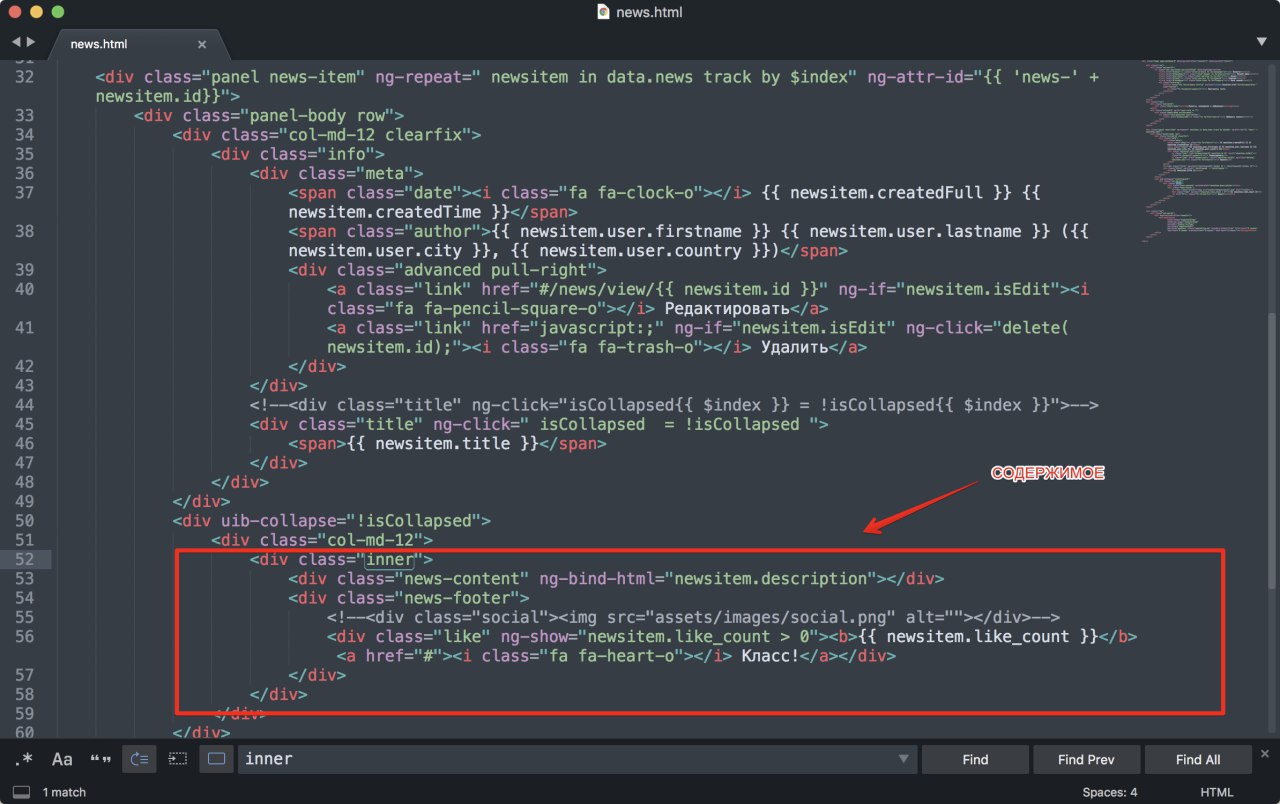This screenshot has height=804, width=1280.
Task: Click line number 44 in the gutter
Action: coord(25,405)
